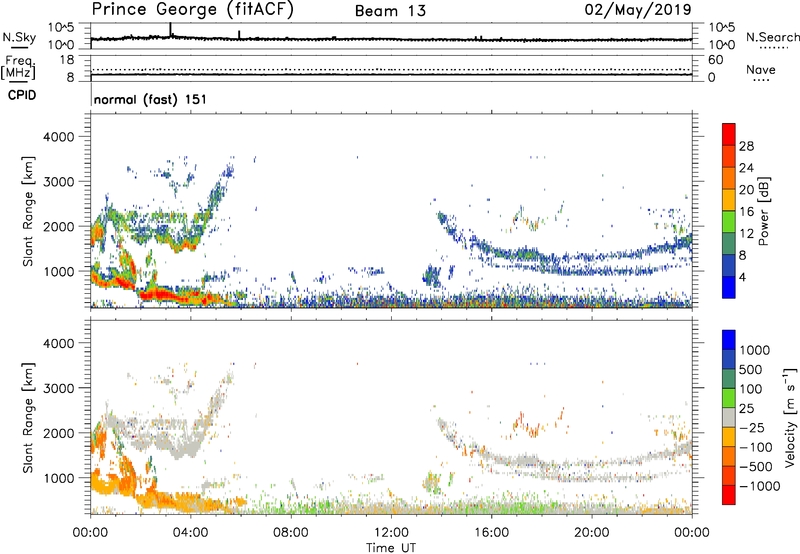Click the '12:00' time tick label
800x554 pixels.
(x=391, y=533)
